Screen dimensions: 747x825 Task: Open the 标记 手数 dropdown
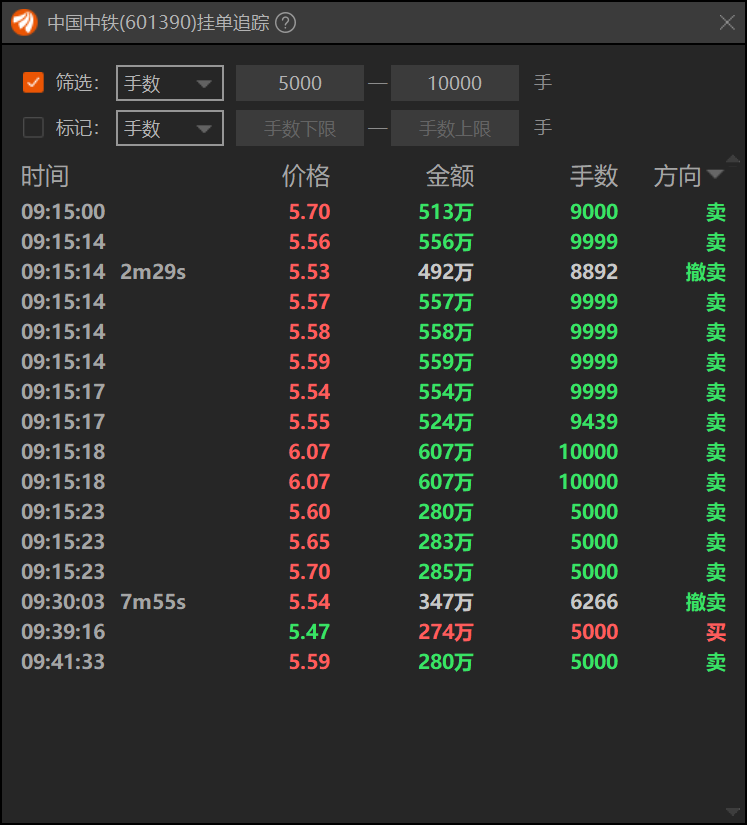tap(170, 128)
